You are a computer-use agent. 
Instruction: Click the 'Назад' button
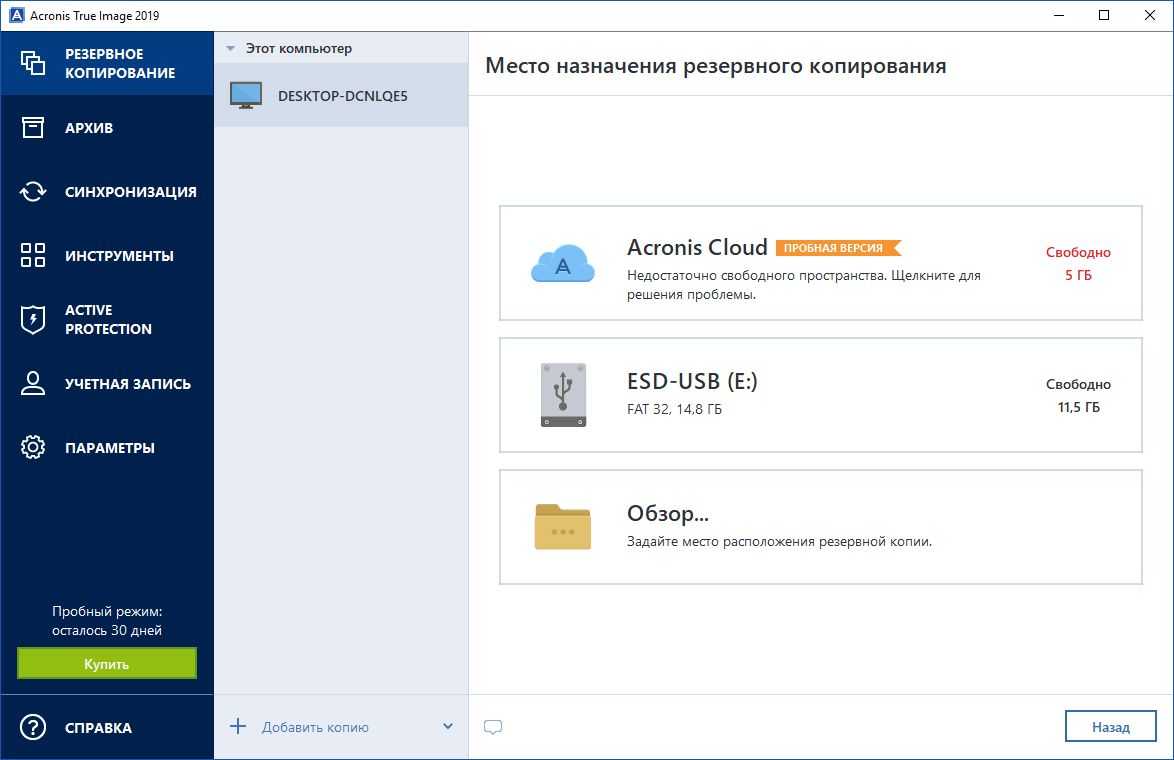pos(1110,727)
